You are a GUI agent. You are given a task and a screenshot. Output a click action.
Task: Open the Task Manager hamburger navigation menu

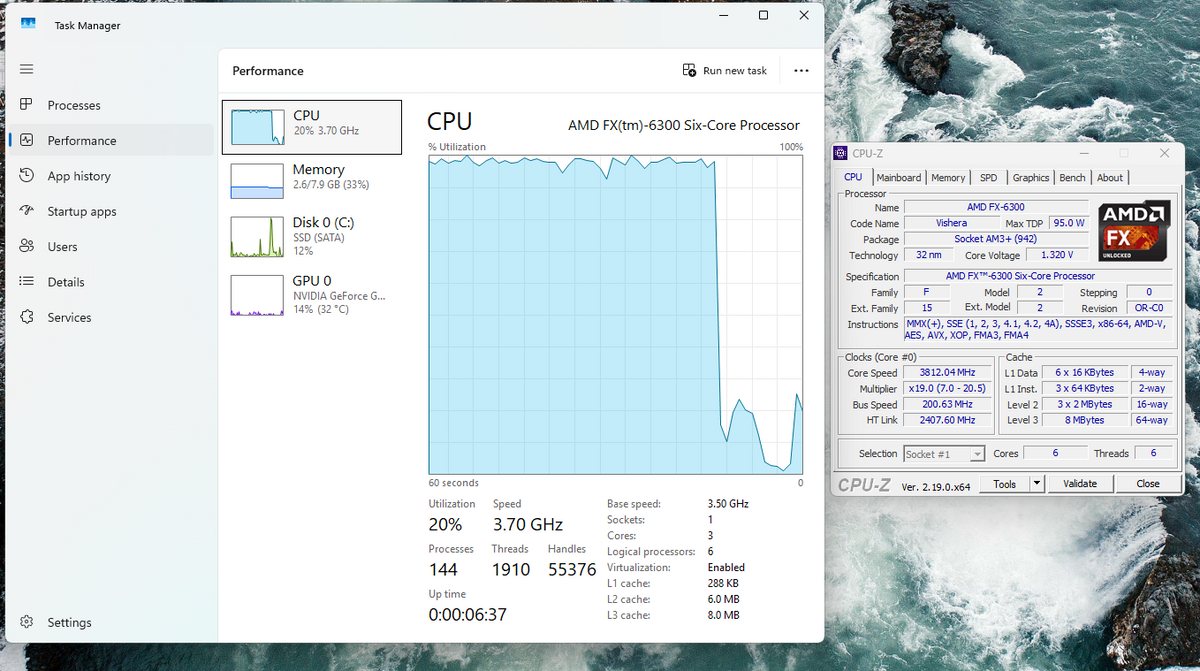click(27, 69)
